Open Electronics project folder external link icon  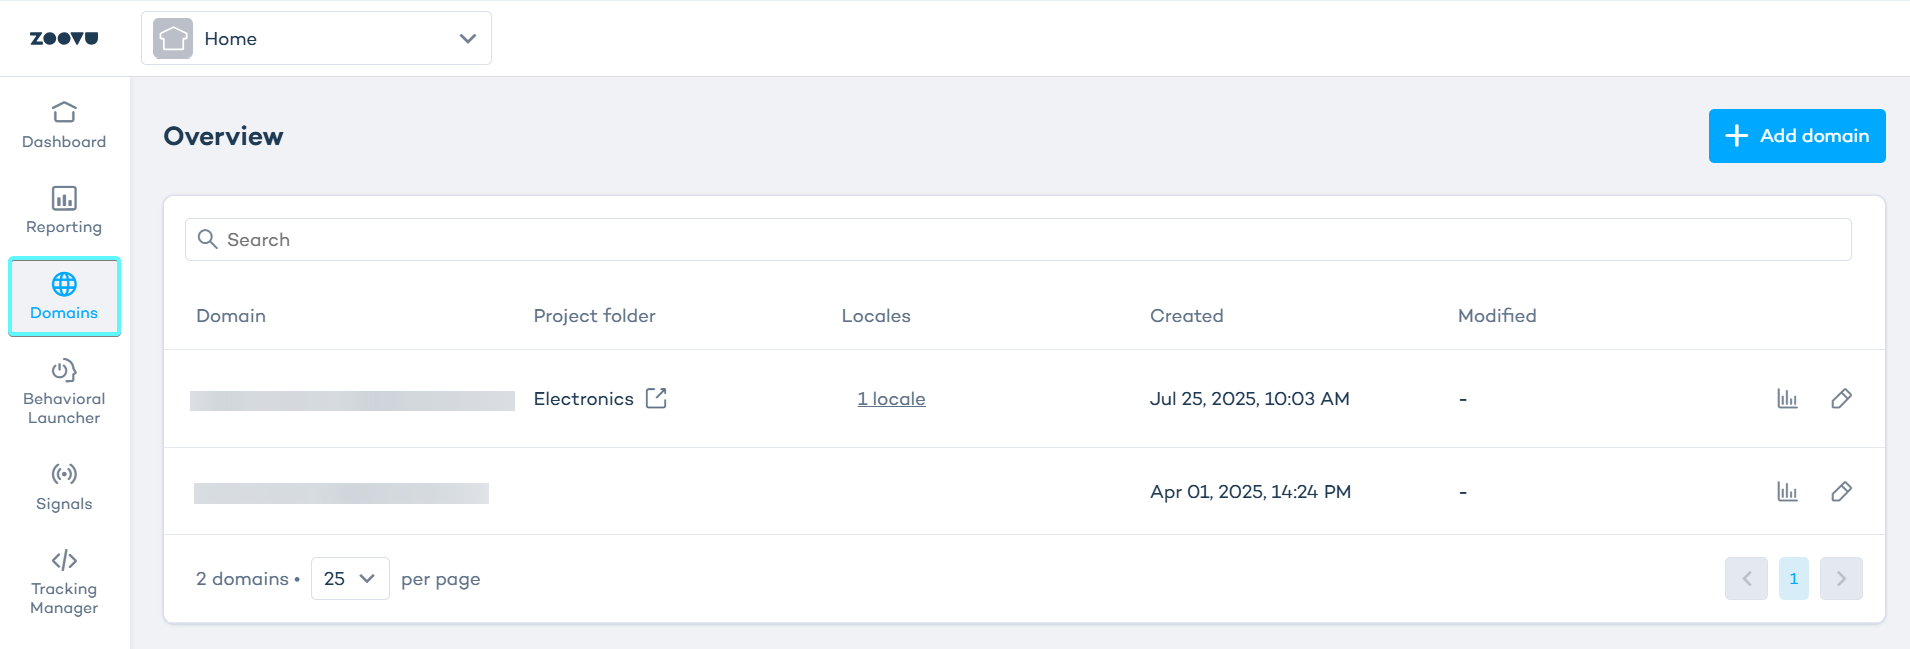pos(656,398)
